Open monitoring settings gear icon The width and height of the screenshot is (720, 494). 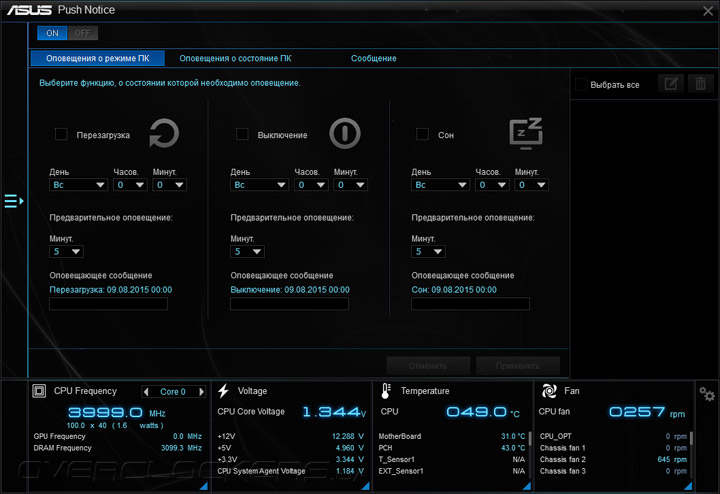point(707,394)
